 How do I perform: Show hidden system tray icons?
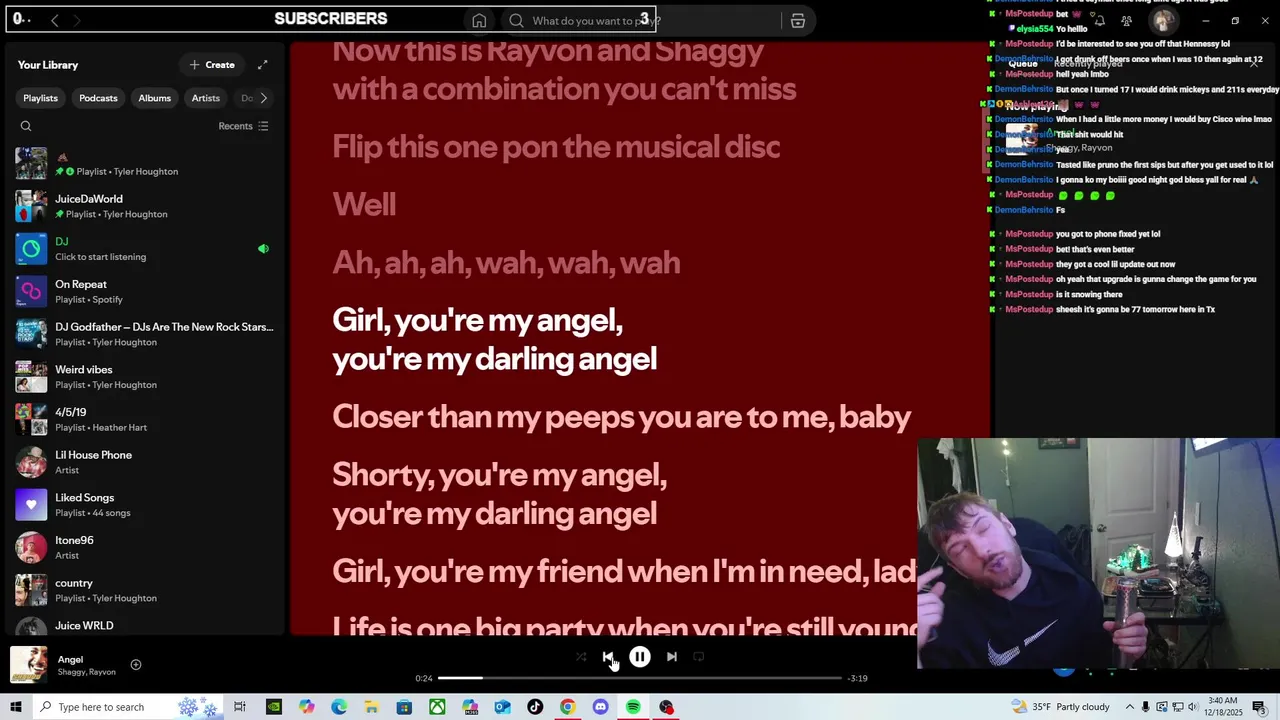click(1131, 707)
